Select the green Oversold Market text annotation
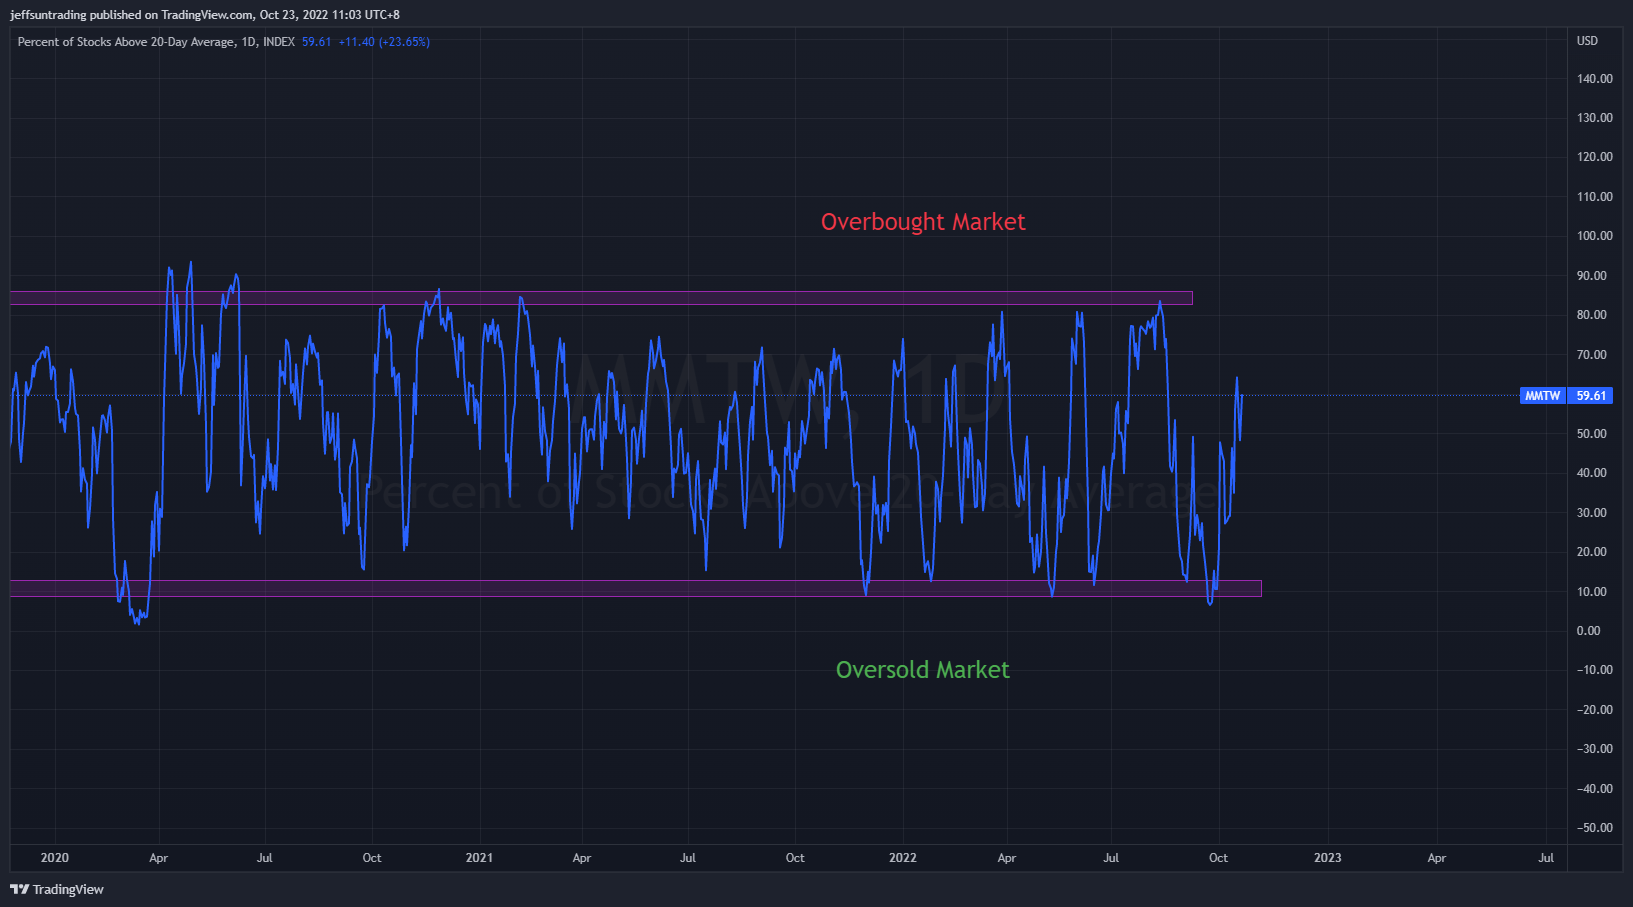Screen dimensions: 1633x907 922,670
